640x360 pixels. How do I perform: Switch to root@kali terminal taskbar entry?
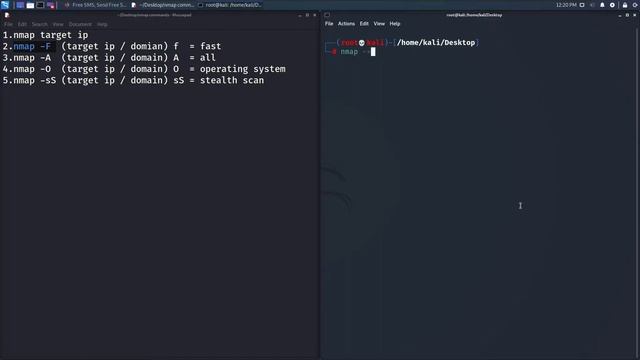pos(229,5)
